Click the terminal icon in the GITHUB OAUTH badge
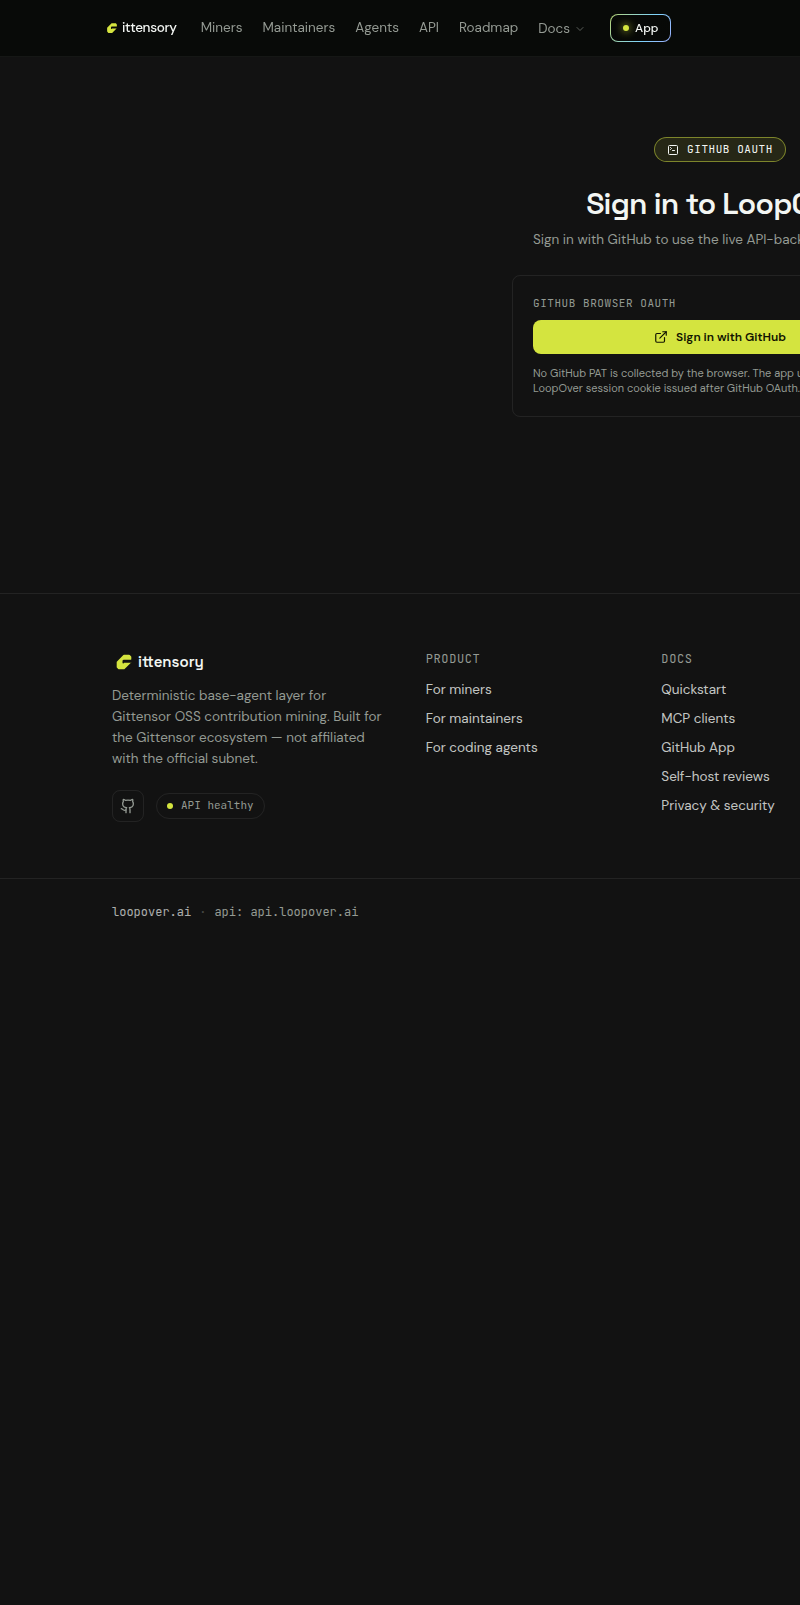Image resolution: width=800 pixels, height=1605 pixels. 673,149
